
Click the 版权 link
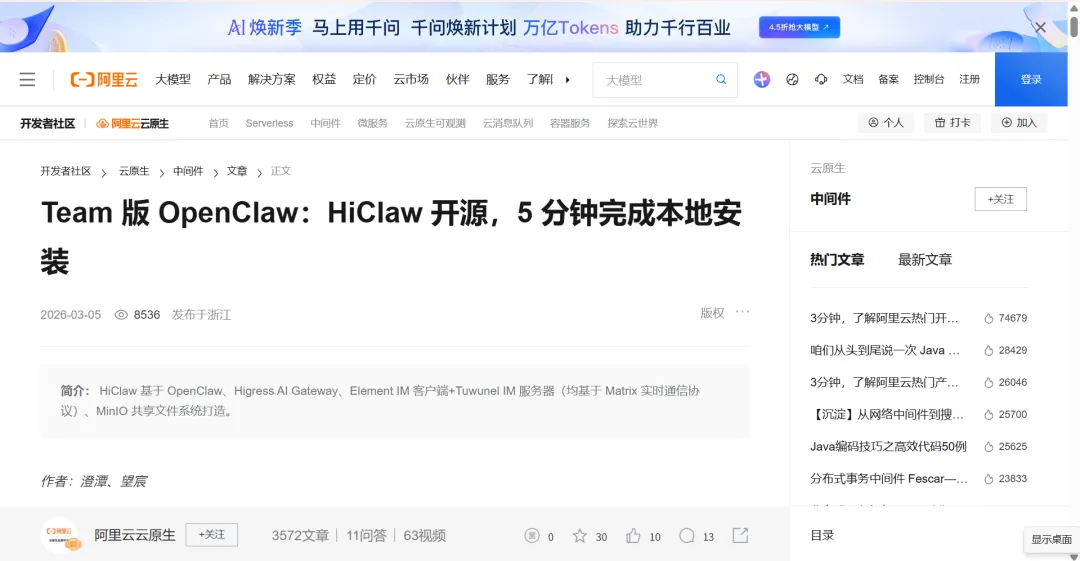point(712,313)
